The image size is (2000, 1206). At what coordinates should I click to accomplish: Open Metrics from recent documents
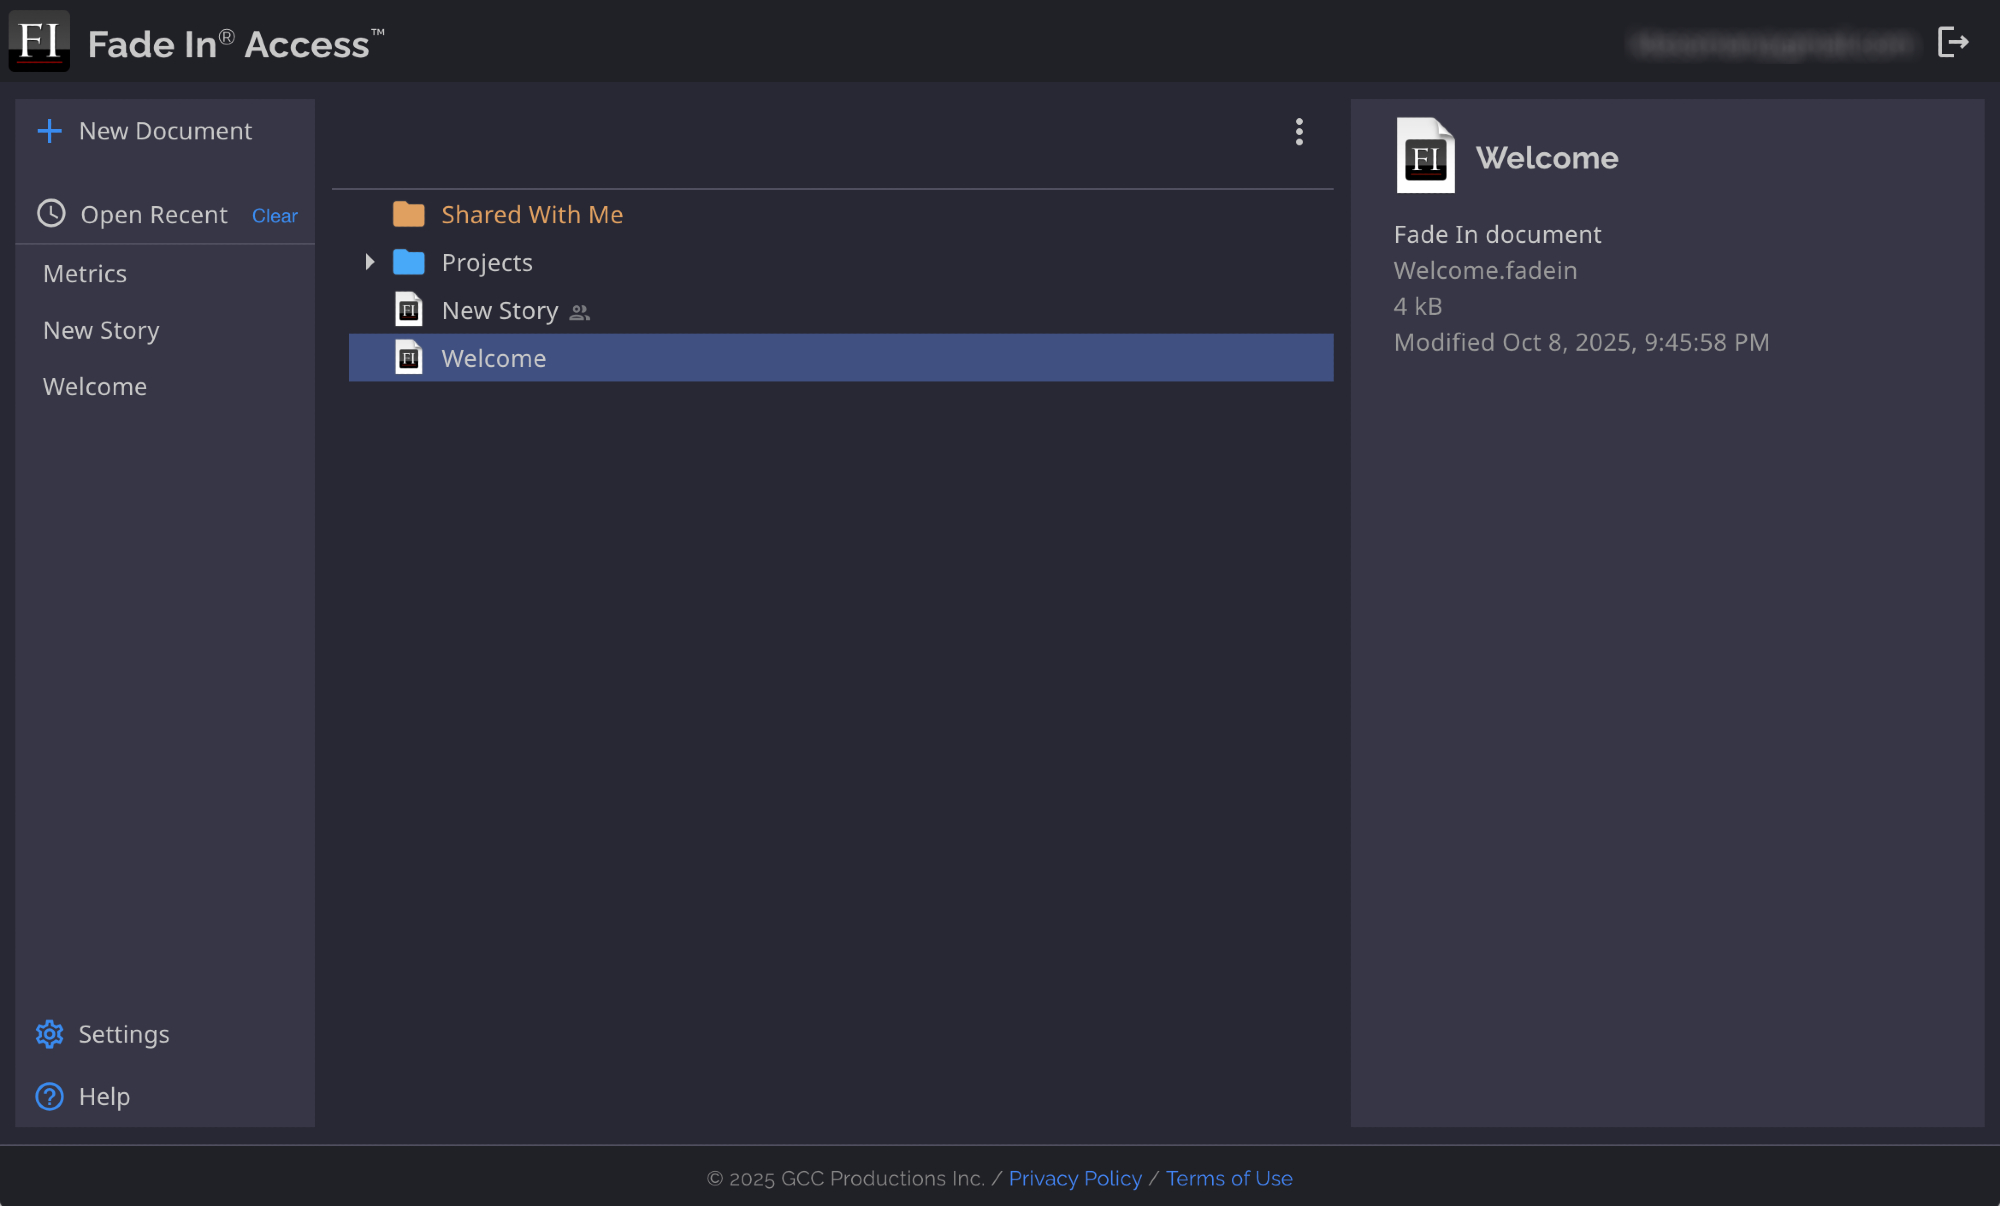[x=85, y=274]
